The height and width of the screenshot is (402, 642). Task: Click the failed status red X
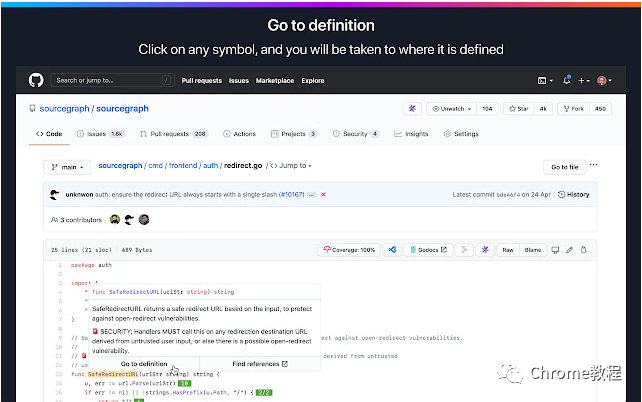(323, 194)
